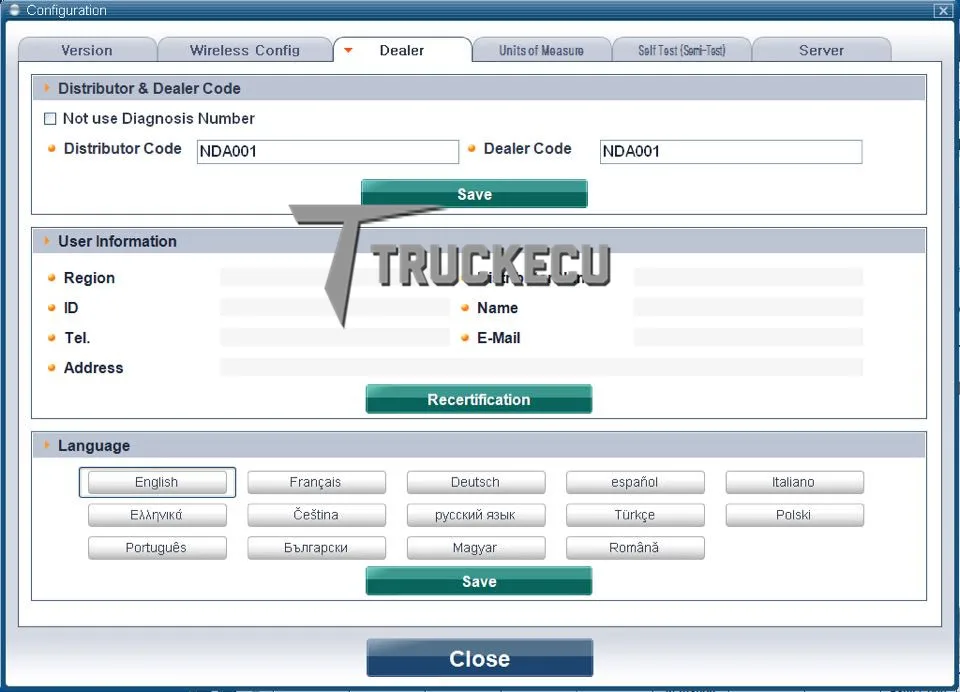Select Deutsch language
The height and width of the screenshot is (692, 960).
(476, 482)
